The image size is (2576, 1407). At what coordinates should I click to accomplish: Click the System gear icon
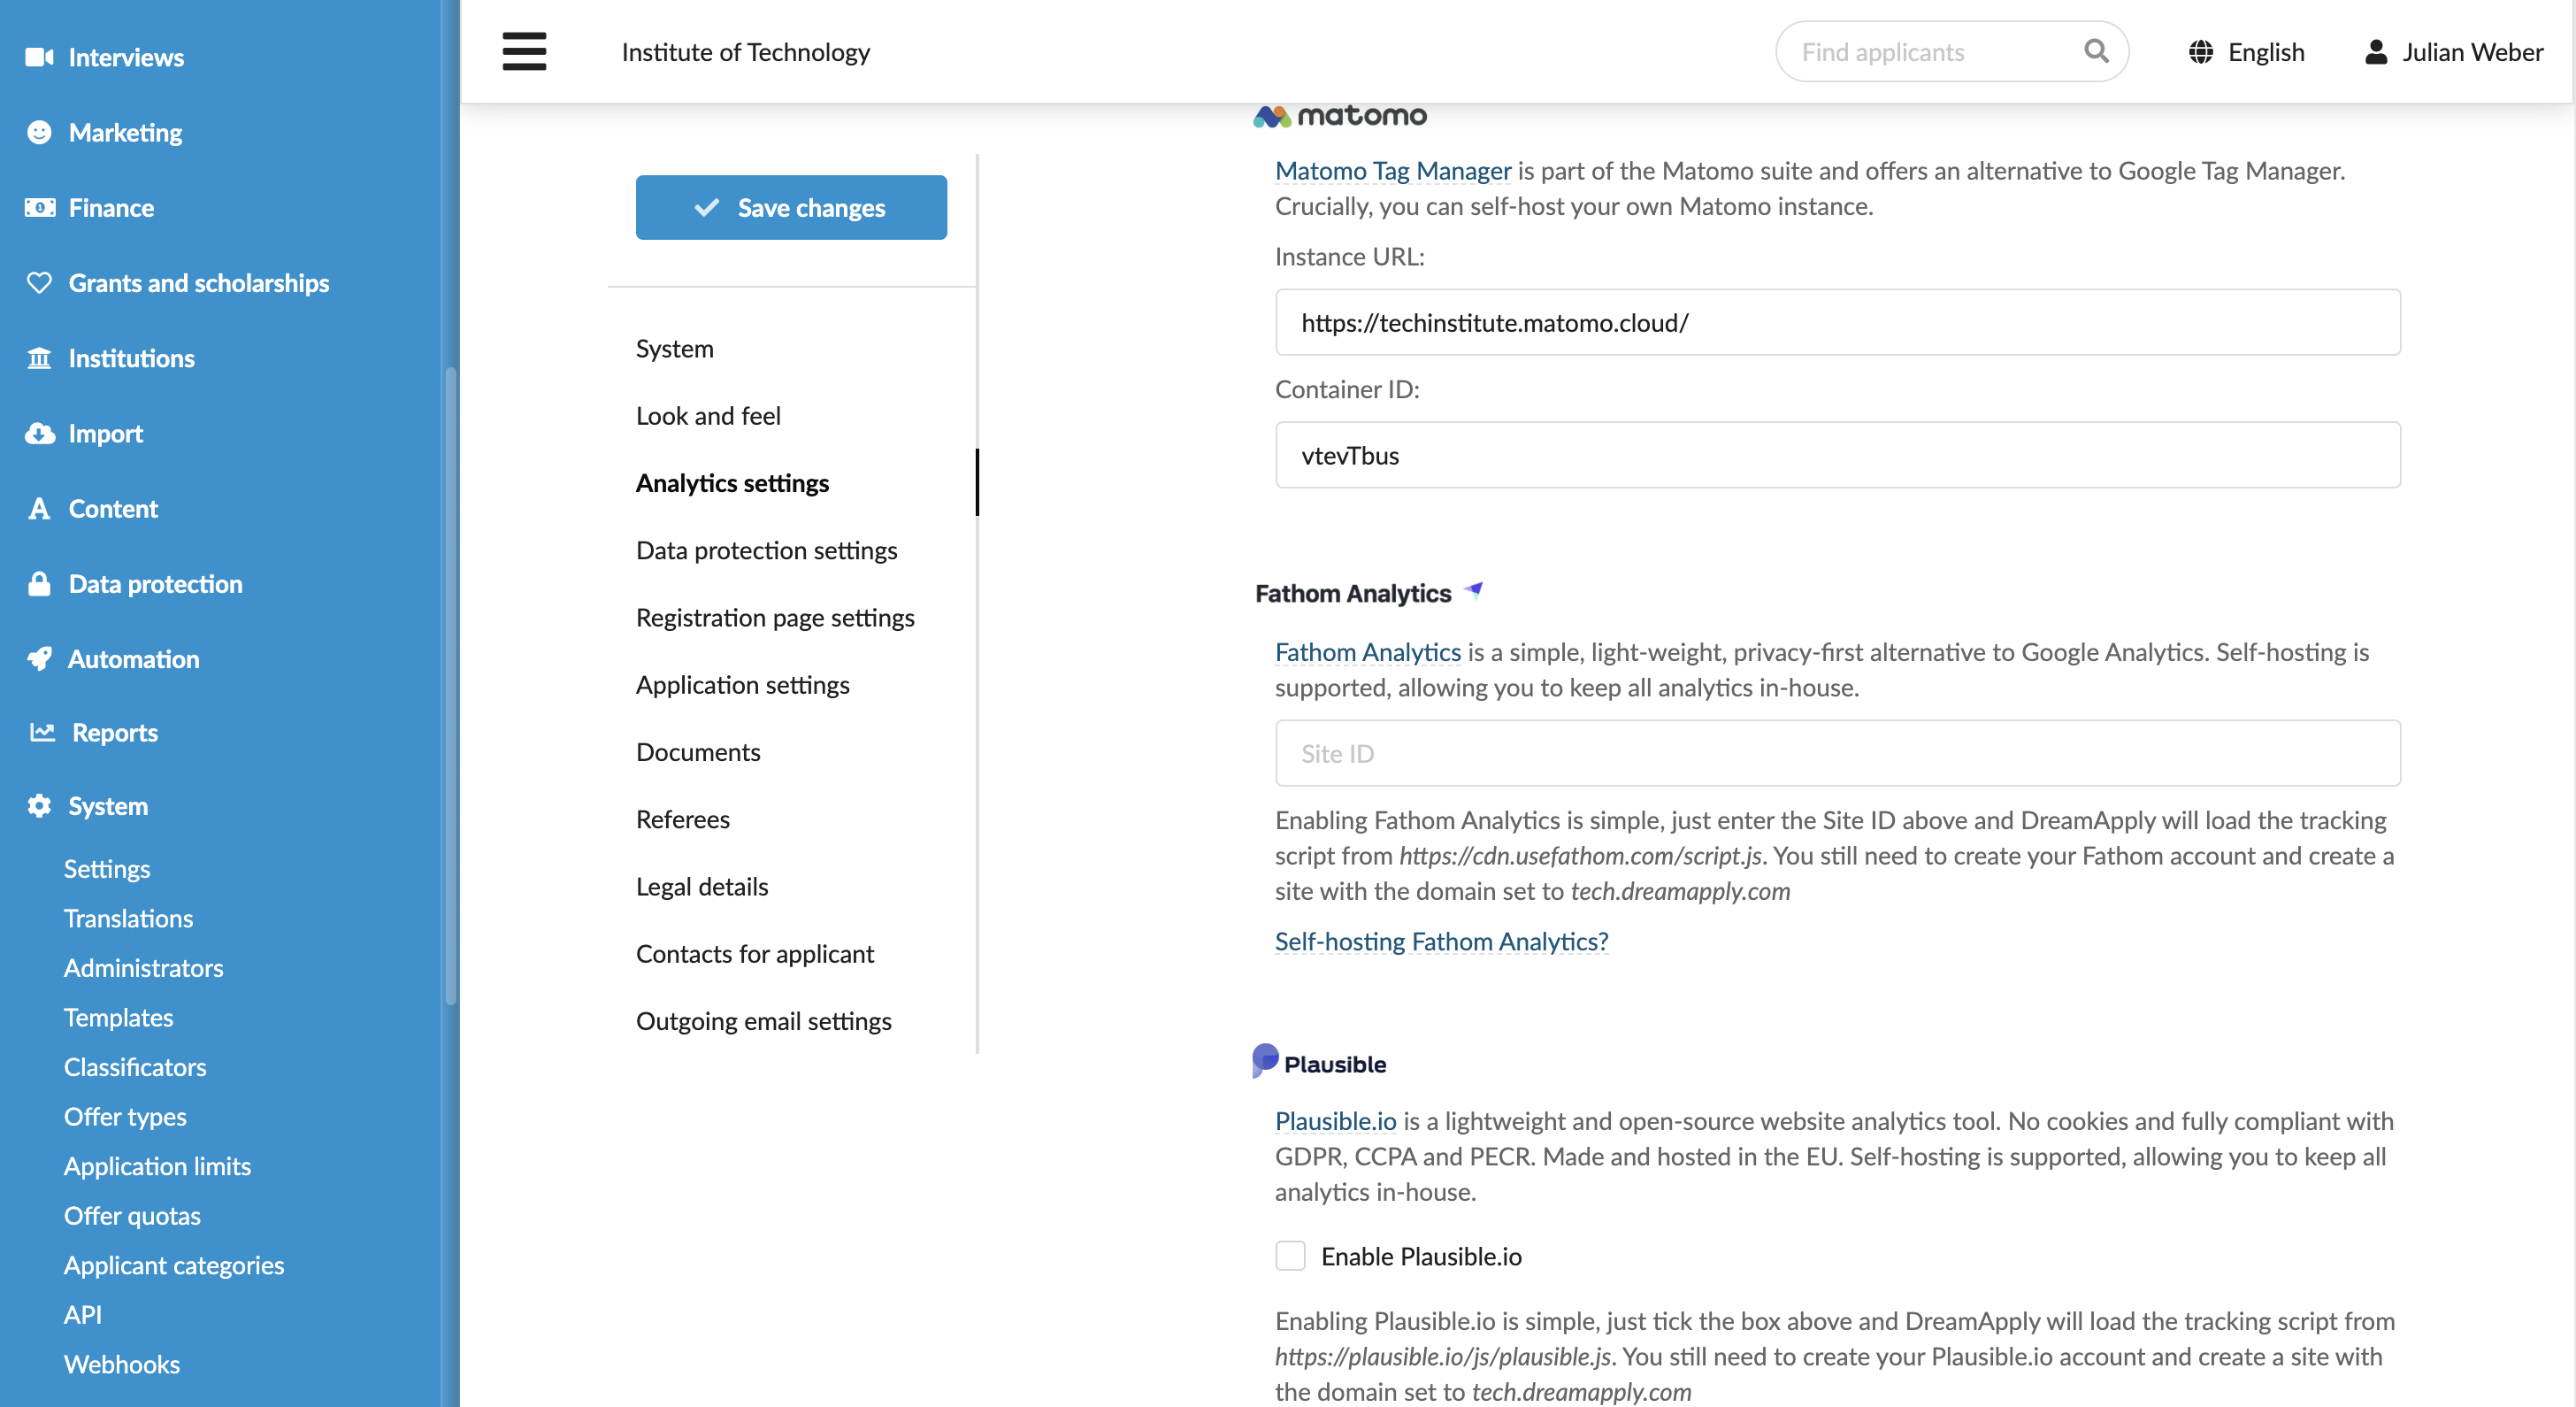pyautogui.click(x=39, y=806)
